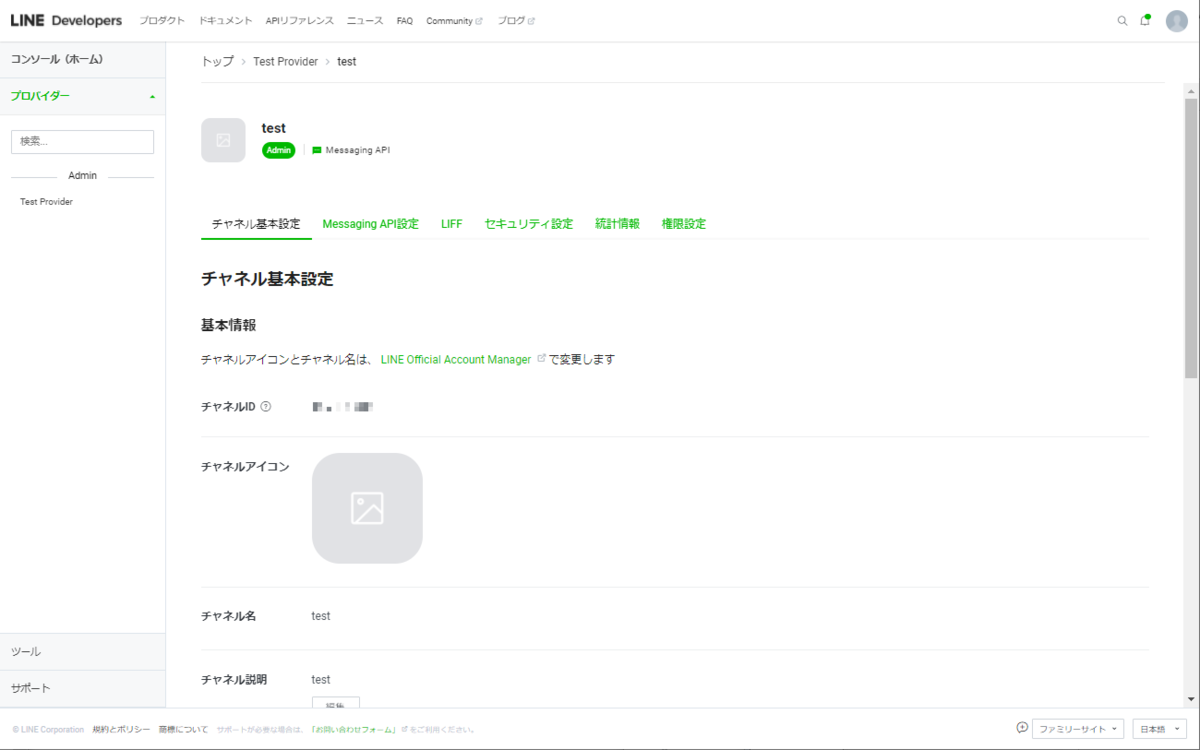This screenshot has height=750, width=1200.
Task: Click the 商標について footer link
Action: click(x=184, y=730)
